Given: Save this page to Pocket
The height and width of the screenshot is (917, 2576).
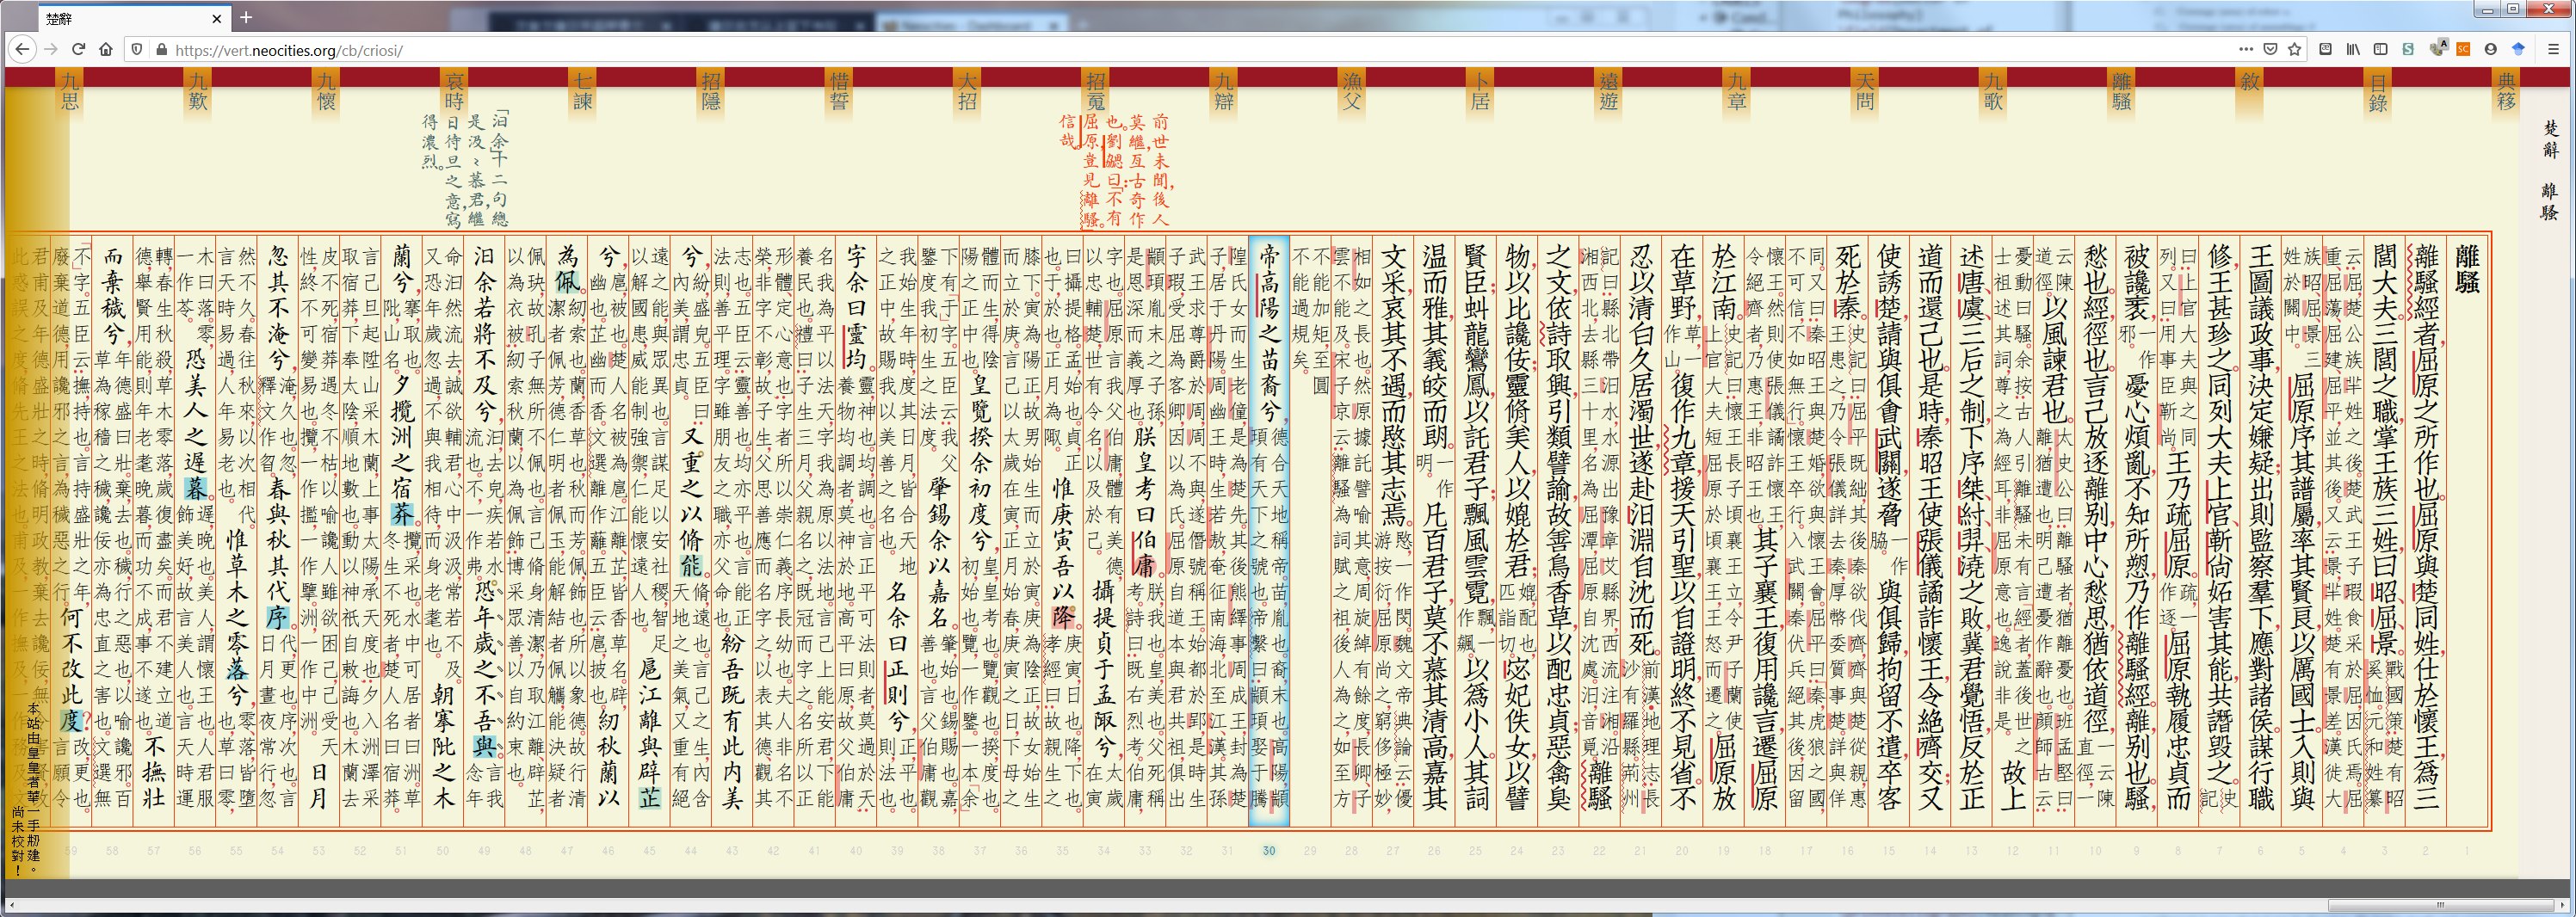Looking at the screenshot, I should (2270, 49).
